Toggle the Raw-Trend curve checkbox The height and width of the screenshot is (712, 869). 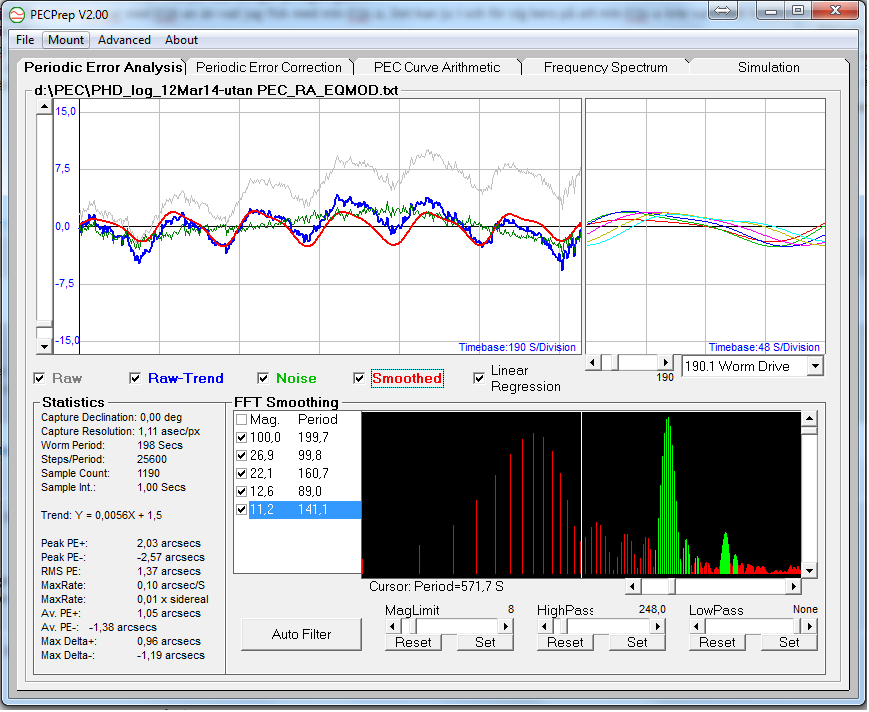(135, 378)
